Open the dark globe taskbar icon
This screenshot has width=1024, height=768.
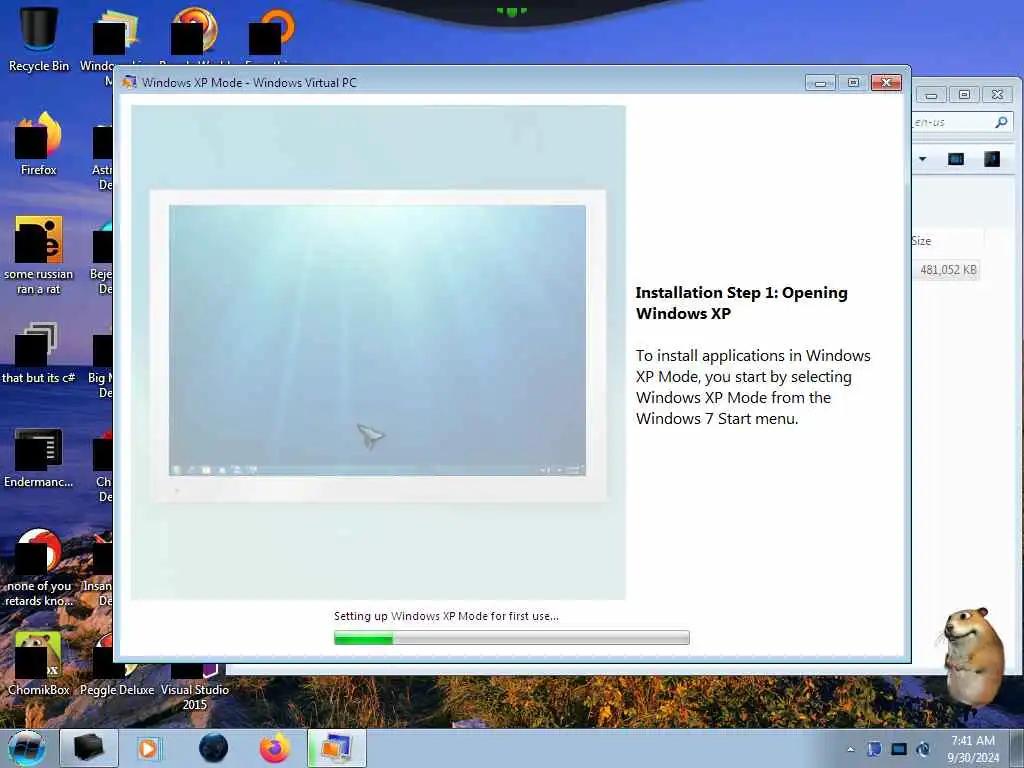pos(213,748)
